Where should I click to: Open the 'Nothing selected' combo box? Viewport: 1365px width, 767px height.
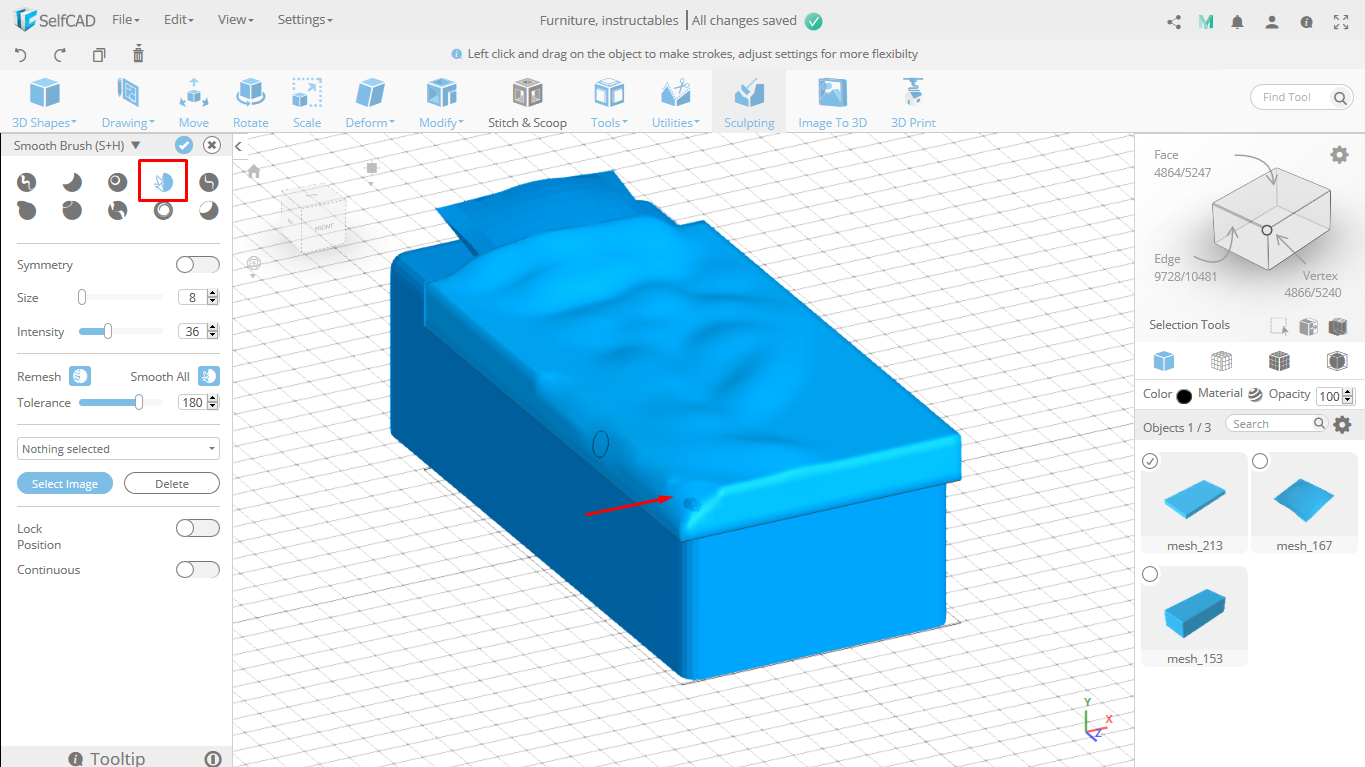tap(118, 449)
